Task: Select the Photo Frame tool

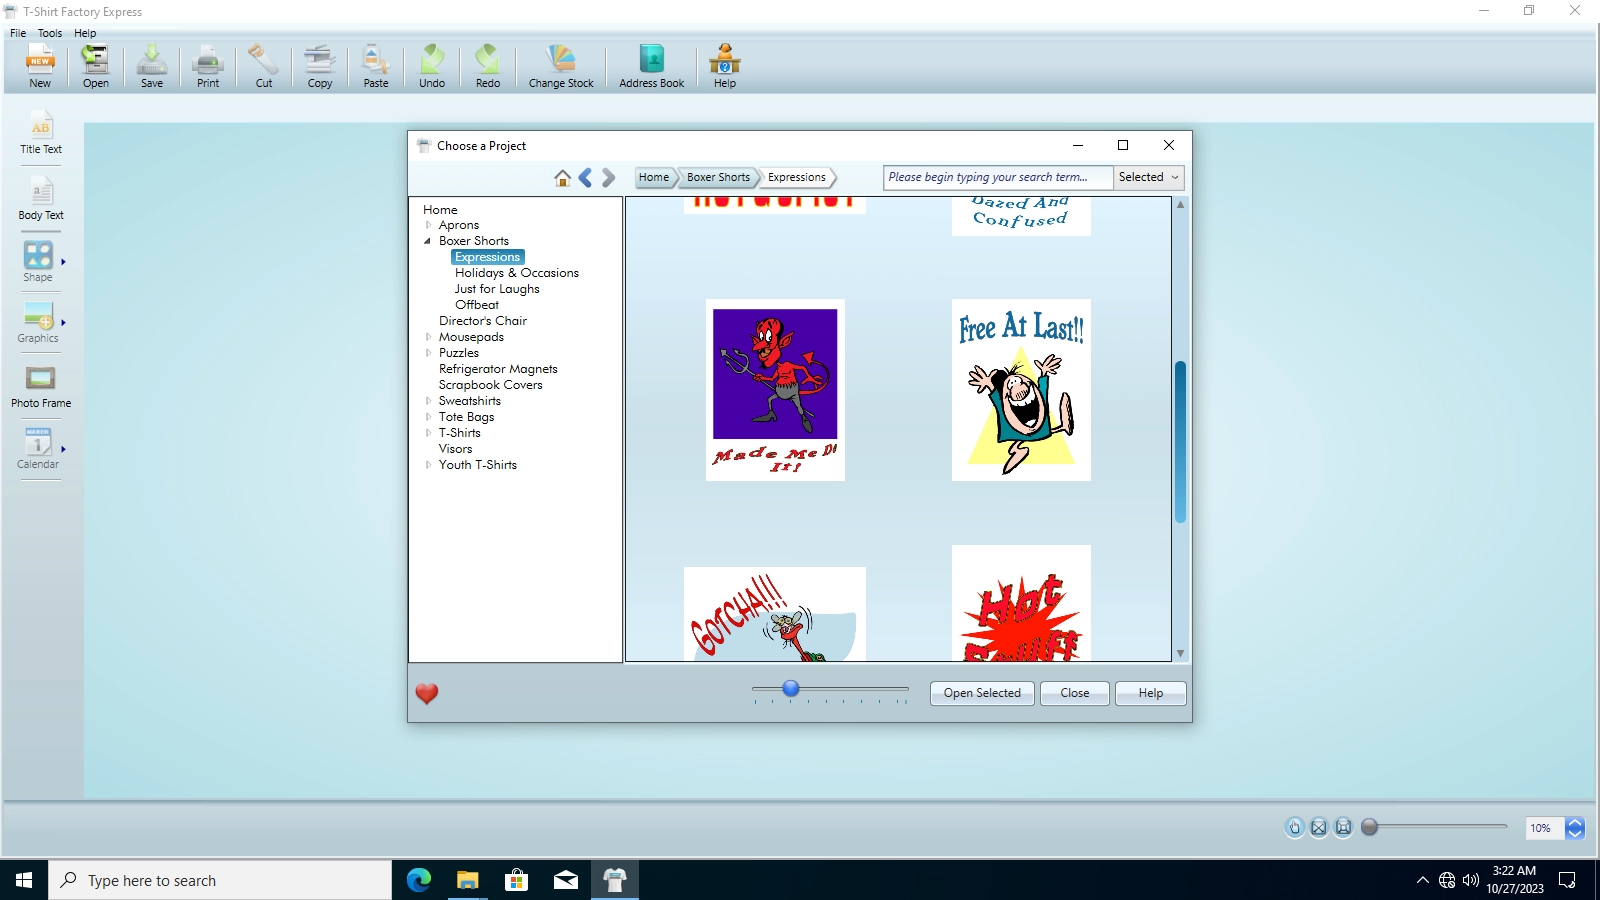Action: coord(41,387)
